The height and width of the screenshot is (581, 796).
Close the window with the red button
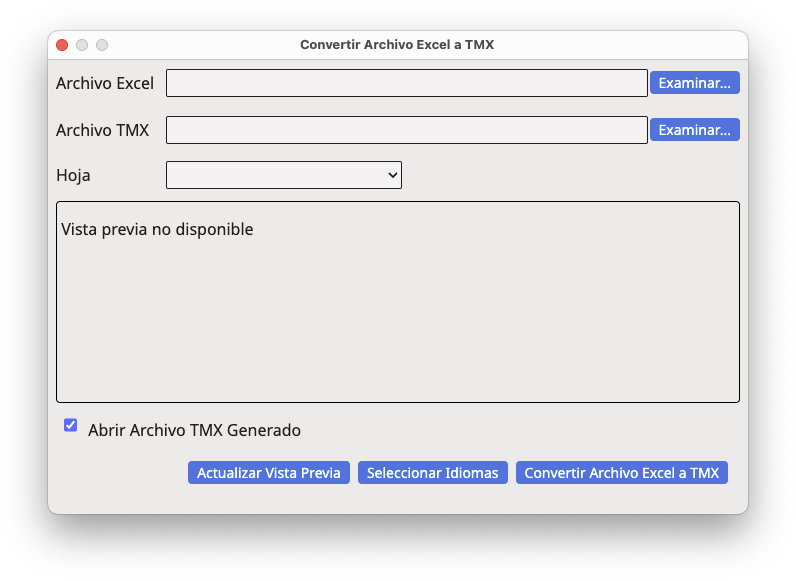click(x=62, y=45)
